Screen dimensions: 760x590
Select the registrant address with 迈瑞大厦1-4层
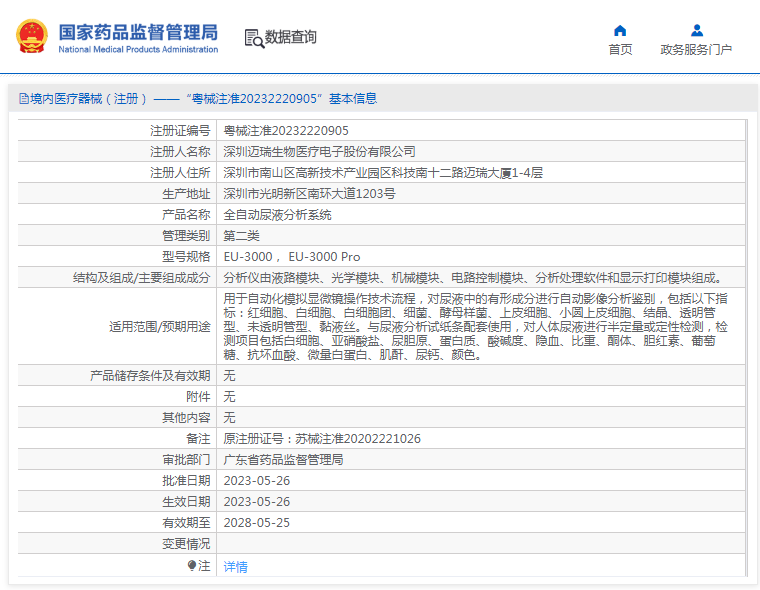[x=383, y=173]
